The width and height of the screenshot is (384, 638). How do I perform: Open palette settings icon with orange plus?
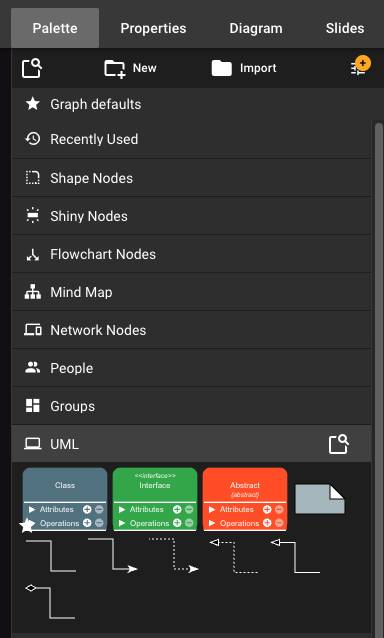(x=360, y=66)
